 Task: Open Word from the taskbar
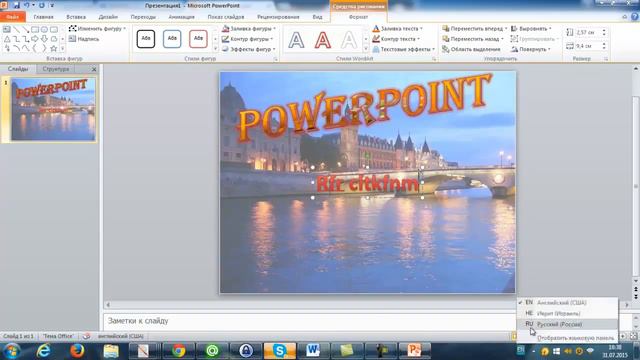(x=313, y=351)
